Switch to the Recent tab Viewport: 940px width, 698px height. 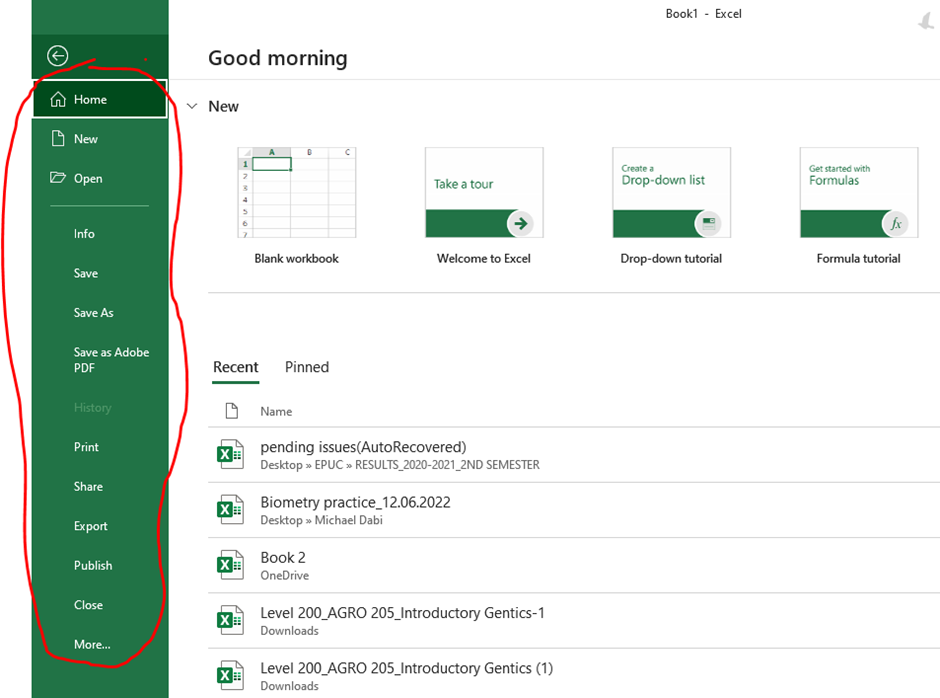236,367
